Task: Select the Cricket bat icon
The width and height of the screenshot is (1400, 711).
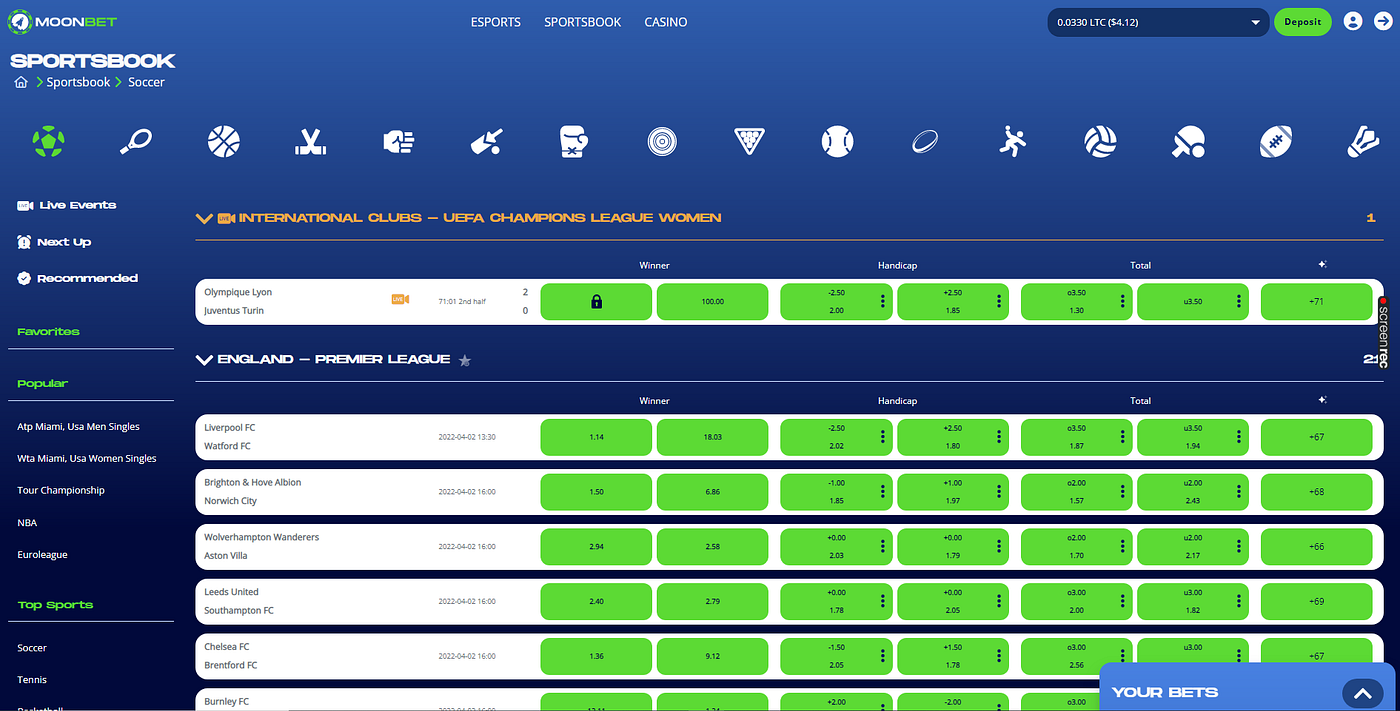Action: [x=486, y=141]
